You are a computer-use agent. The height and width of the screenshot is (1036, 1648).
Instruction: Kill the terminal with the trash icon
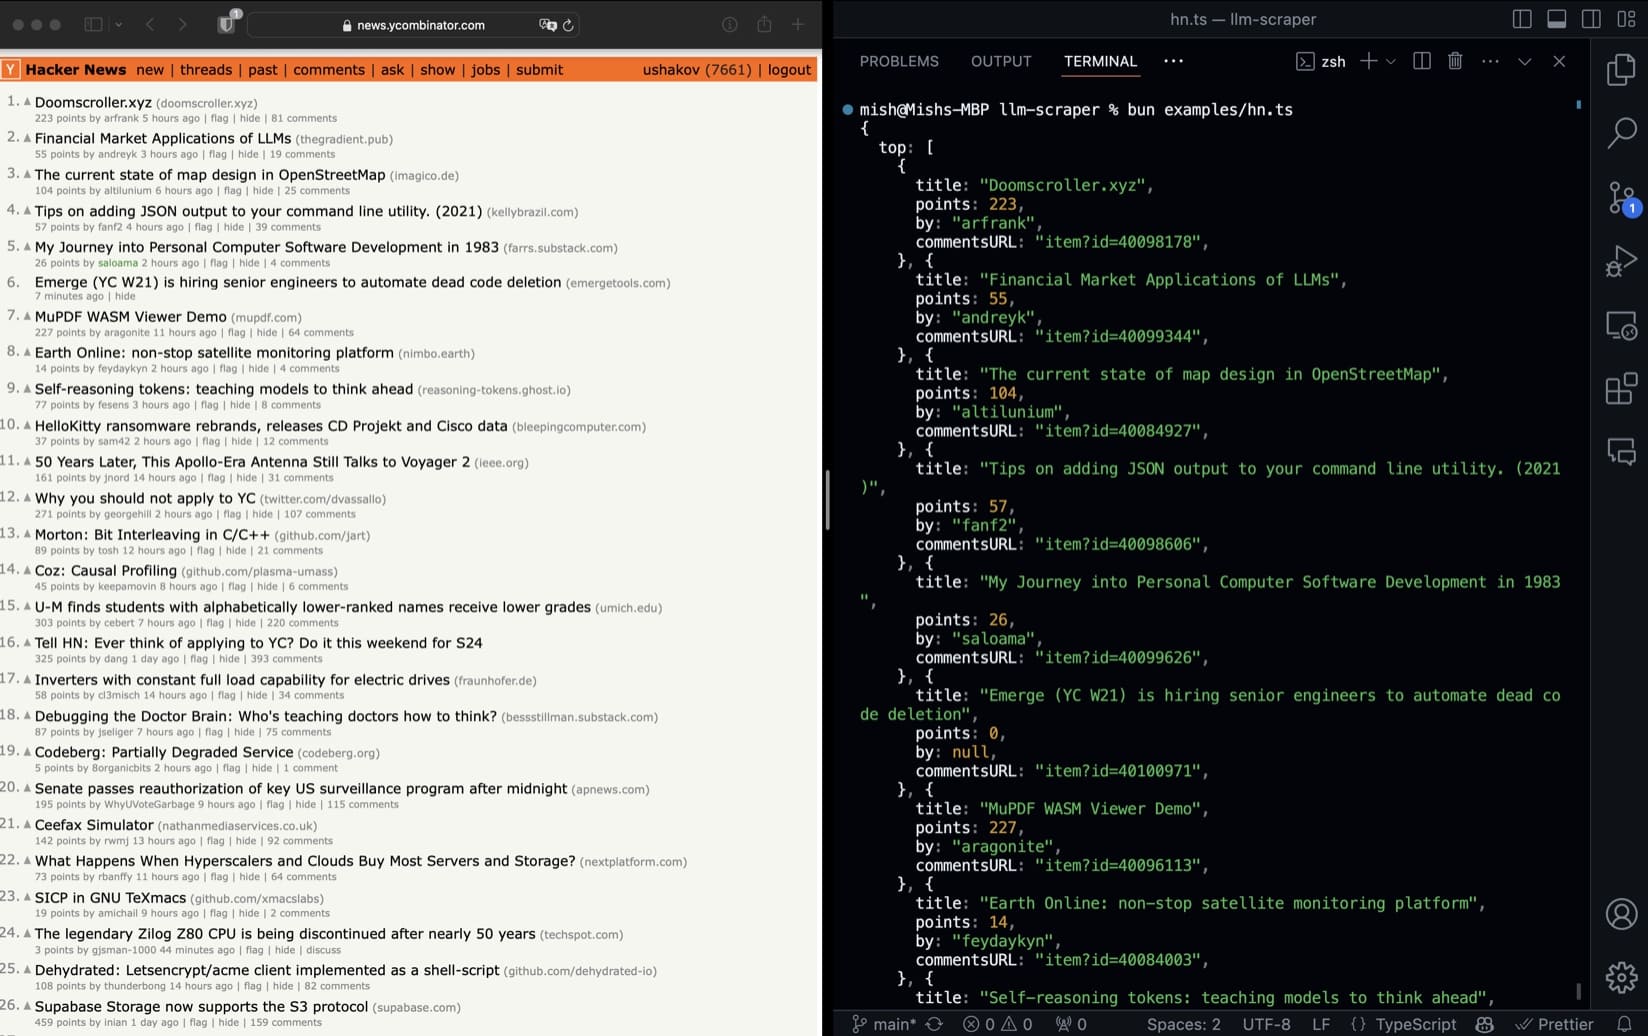1455,61
